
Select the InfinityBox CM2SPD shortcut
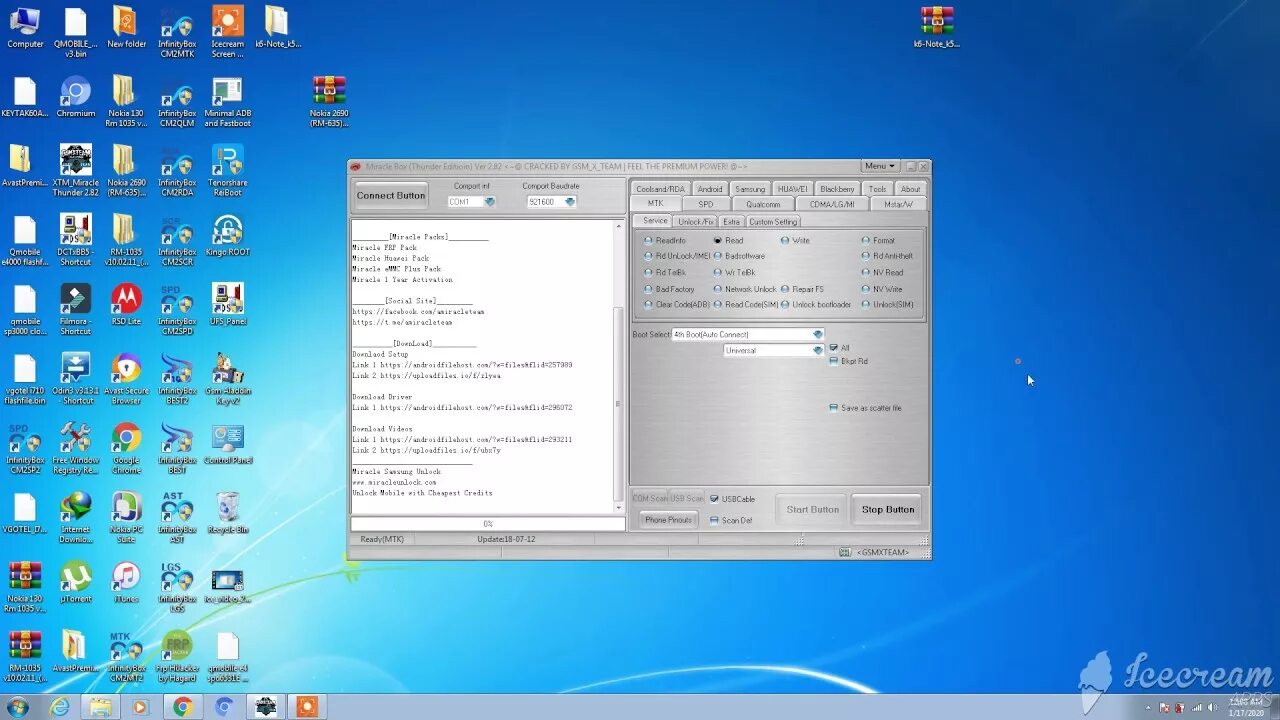[x=177, y=309]
